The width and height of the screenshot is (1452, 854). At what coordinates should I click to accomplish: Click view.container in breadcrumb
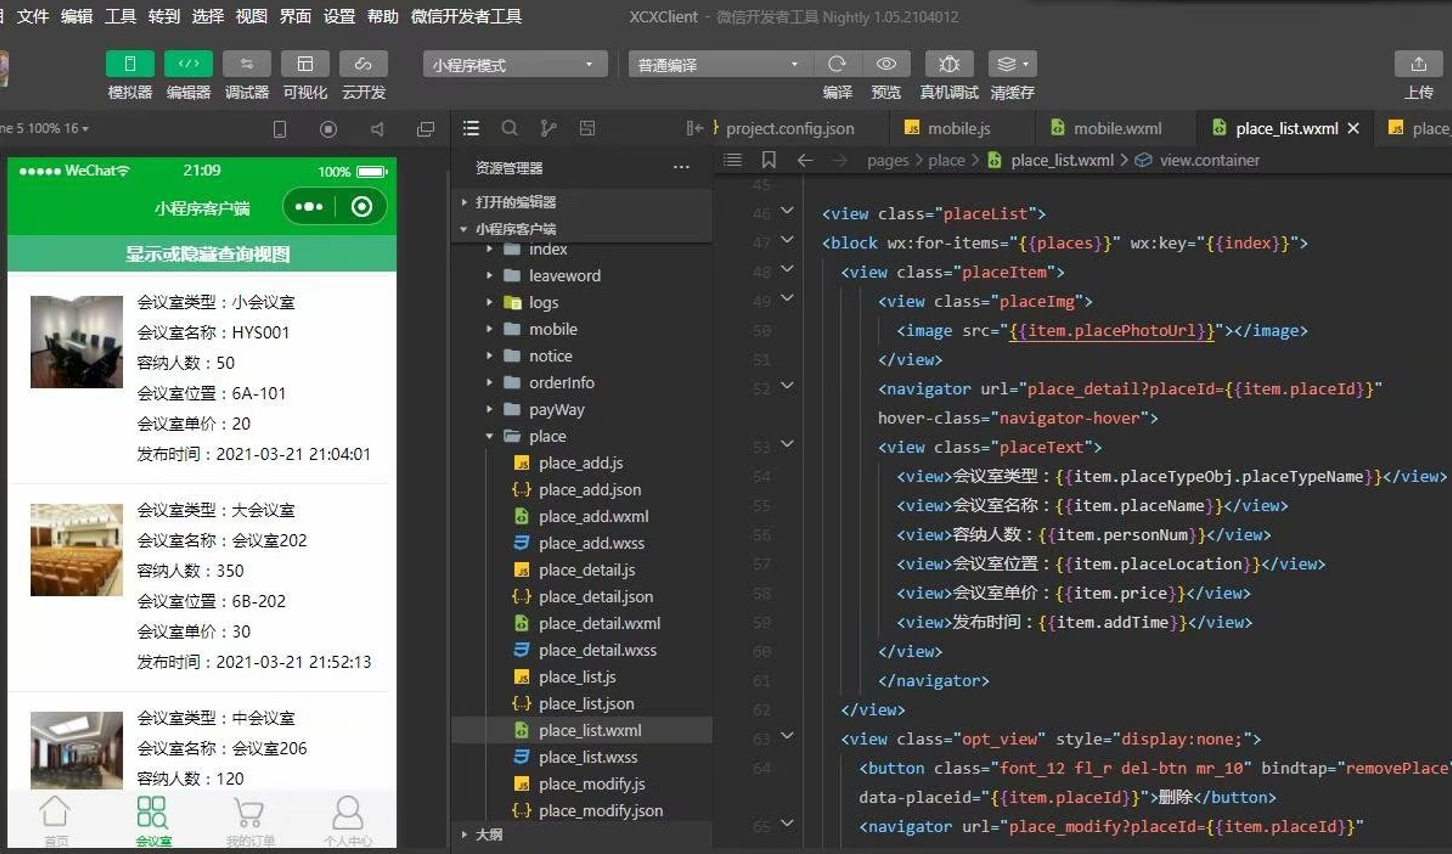(x=1209, y=160)
